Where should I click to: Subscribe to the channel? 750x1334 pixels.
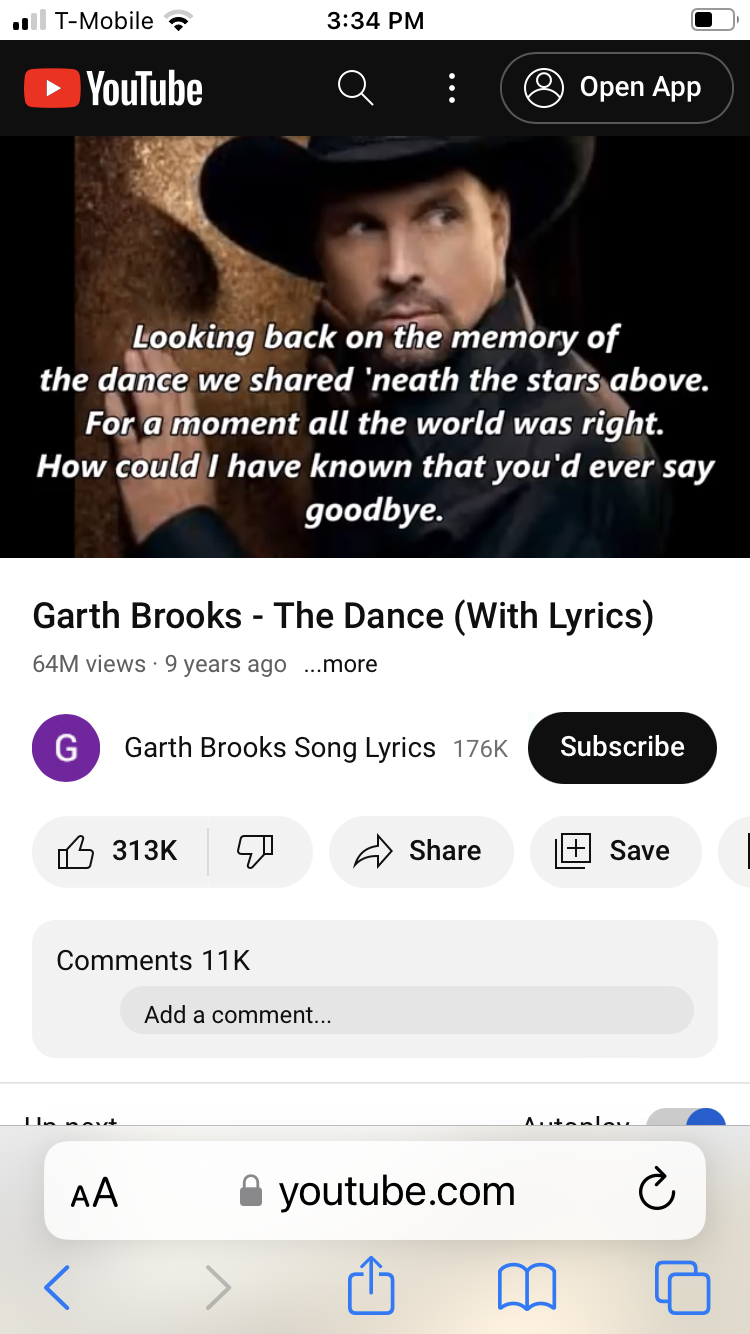coord(622,747)
